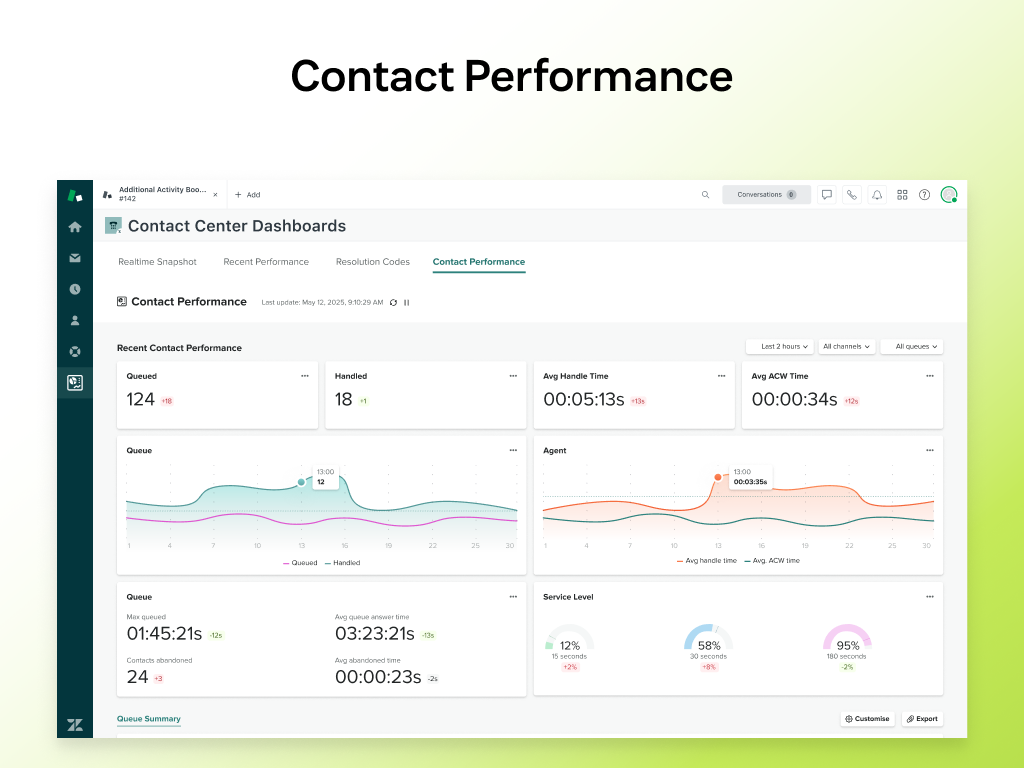Click the phone call icon in top bar
Screen dimensions: 1024x768
click(x=851, y=195)
